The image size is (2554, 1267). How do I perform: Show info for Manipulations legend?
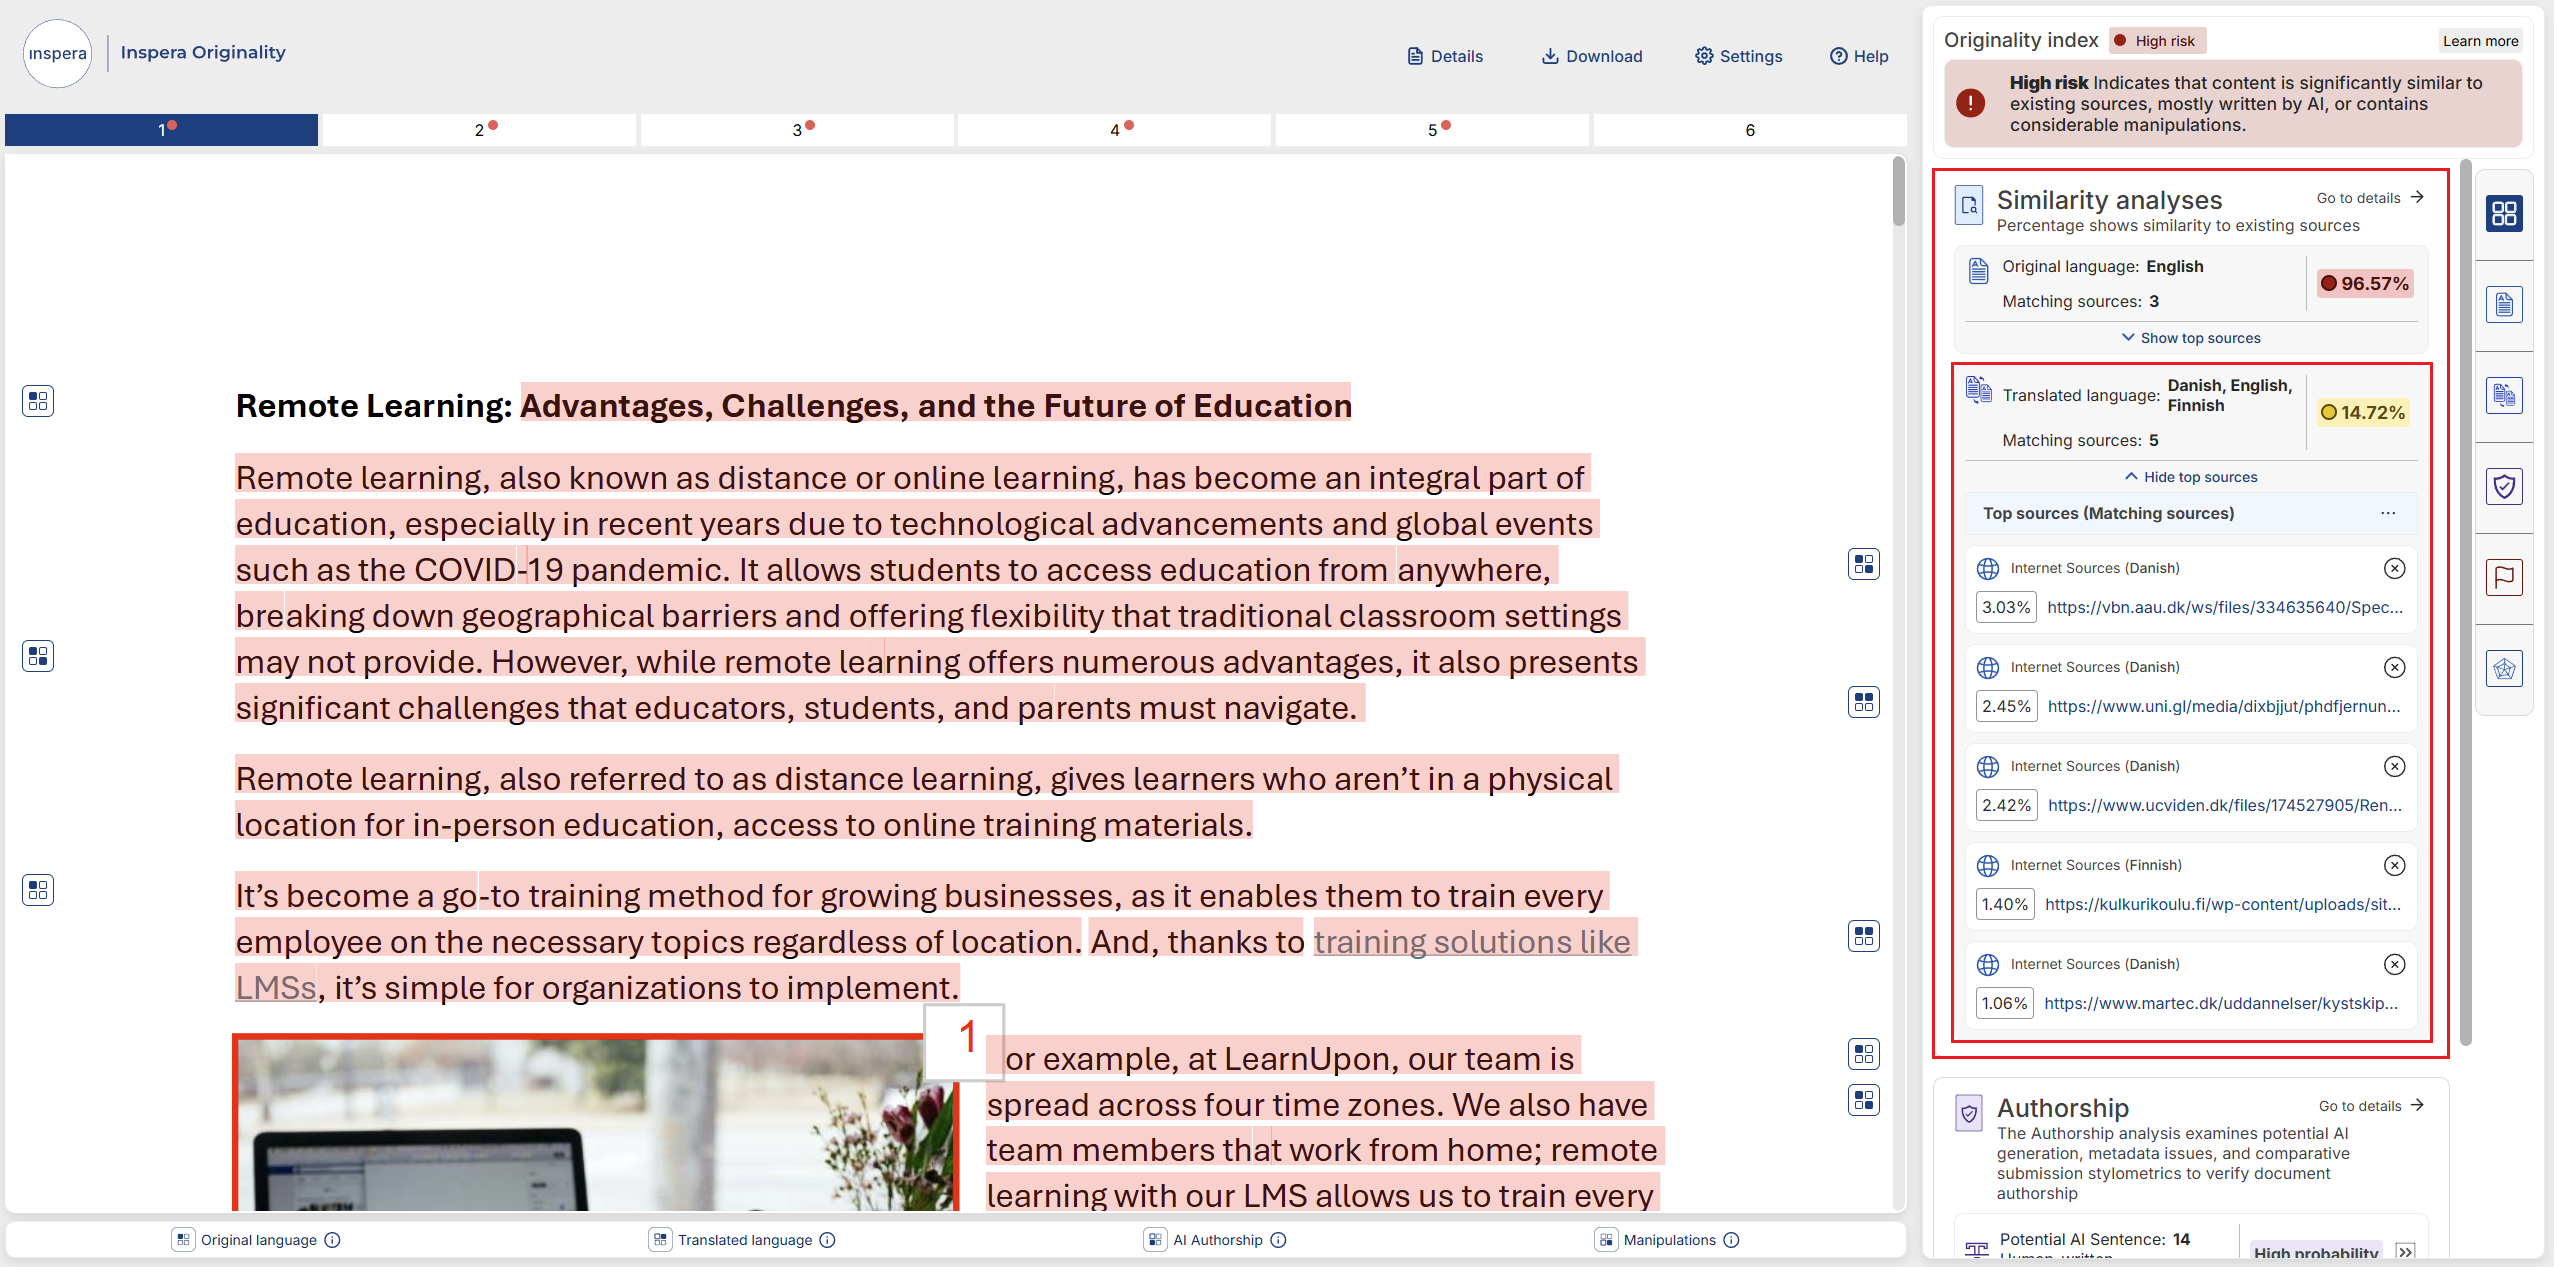[1731, 1240]
